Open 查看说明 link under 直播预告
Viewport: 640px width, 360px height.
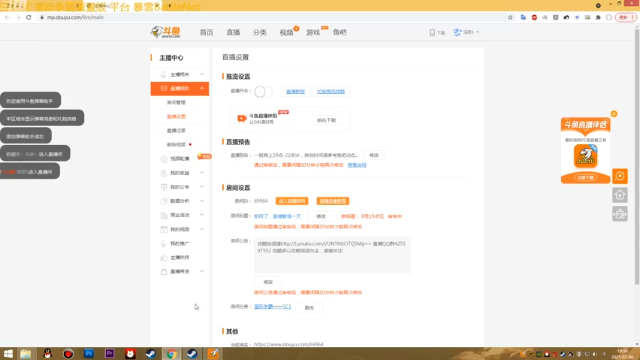coord(357,165)
